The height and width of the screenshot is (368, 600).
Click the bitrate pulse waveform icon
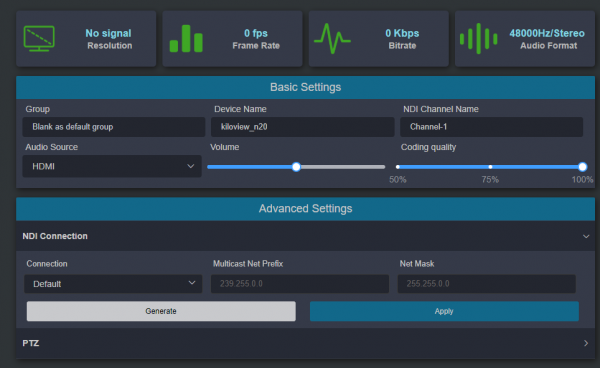point(332,38)
